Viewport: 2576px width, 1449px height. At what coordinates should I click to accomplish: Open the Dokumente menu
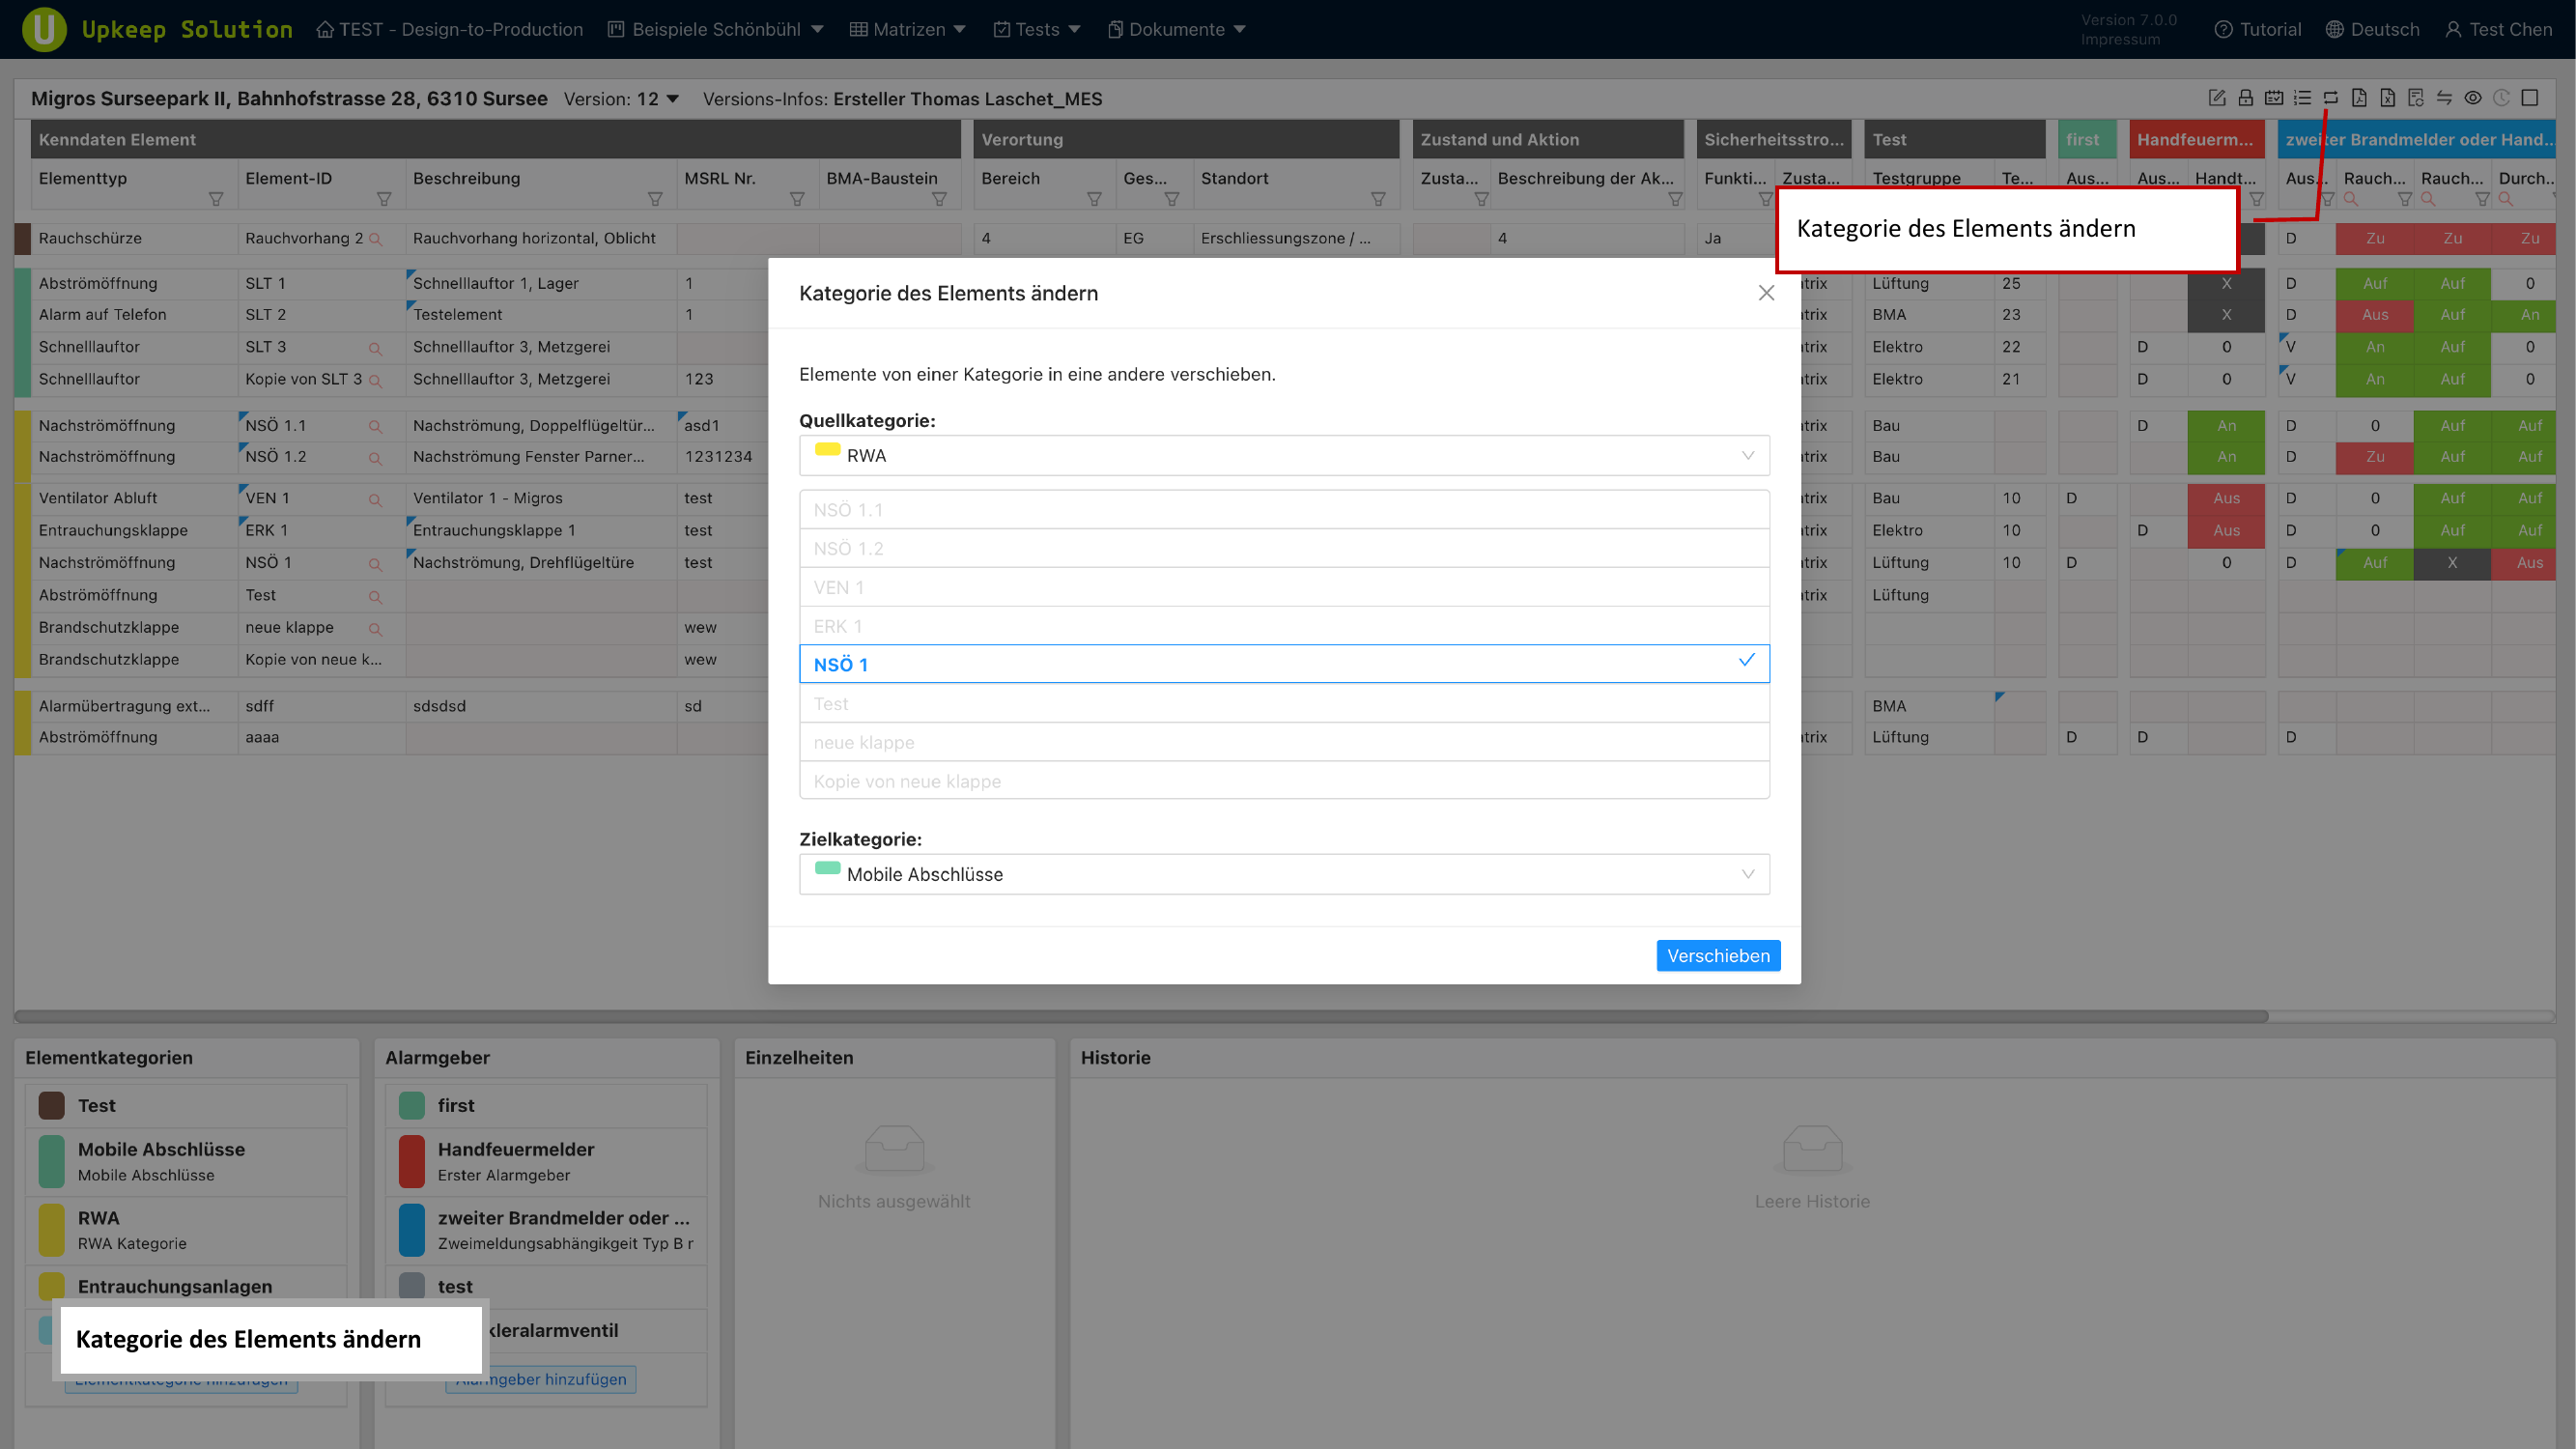tap(1176, 29)
